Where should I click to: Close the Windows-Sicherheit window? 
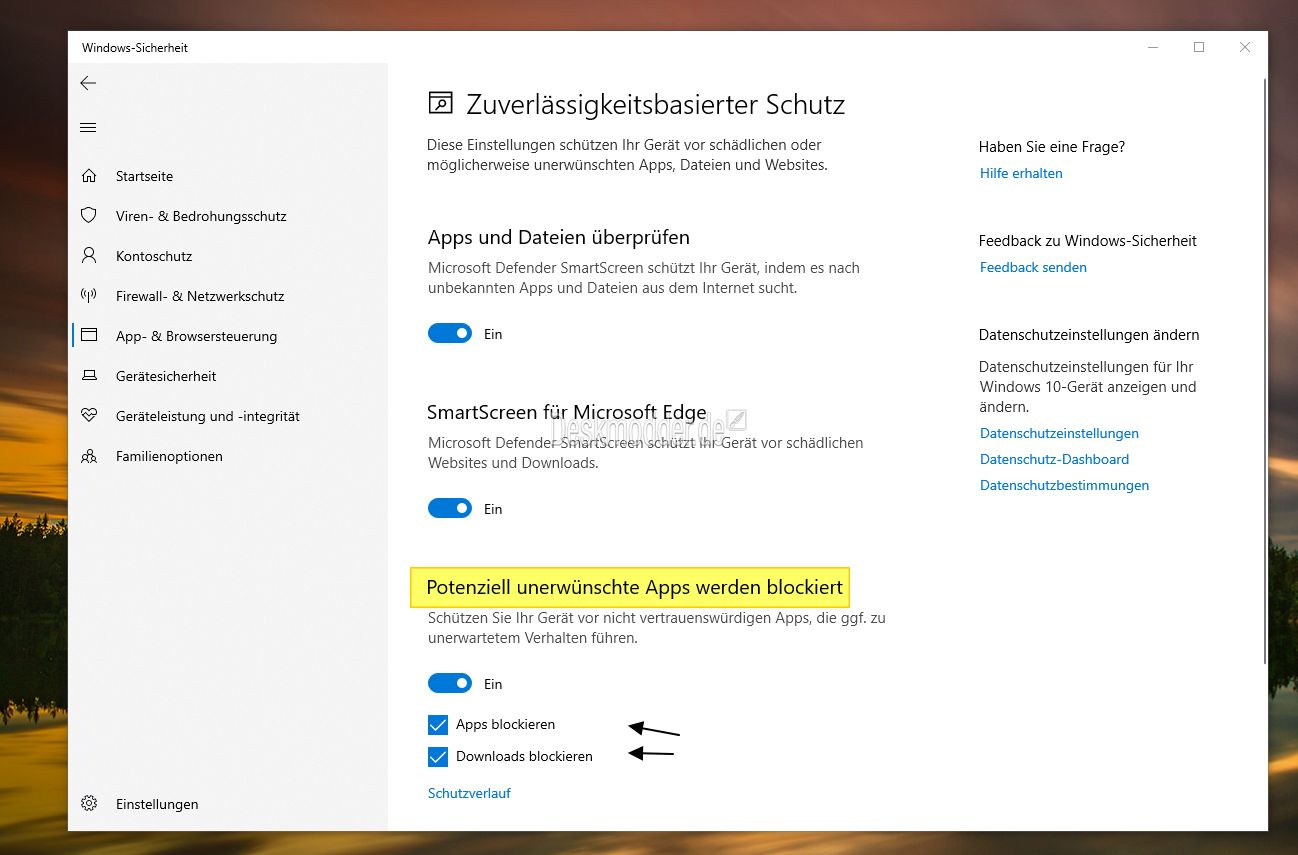[x=1244, y=47]
